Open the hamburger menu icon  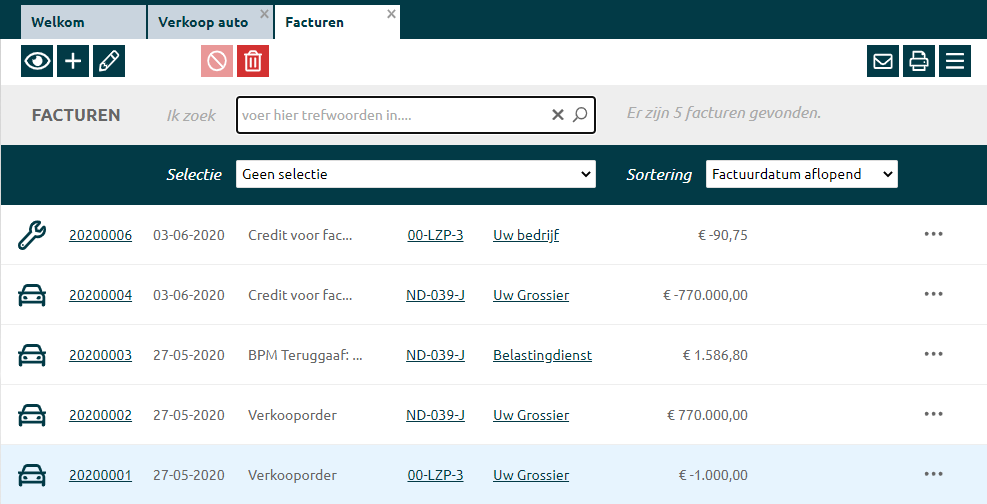955,61
